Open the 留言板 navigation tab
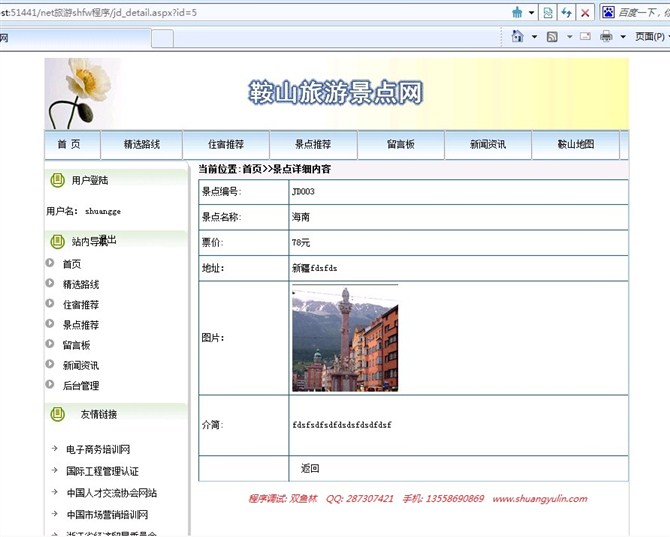The height and width of the screenshot is (537, 670). [401, 144]
